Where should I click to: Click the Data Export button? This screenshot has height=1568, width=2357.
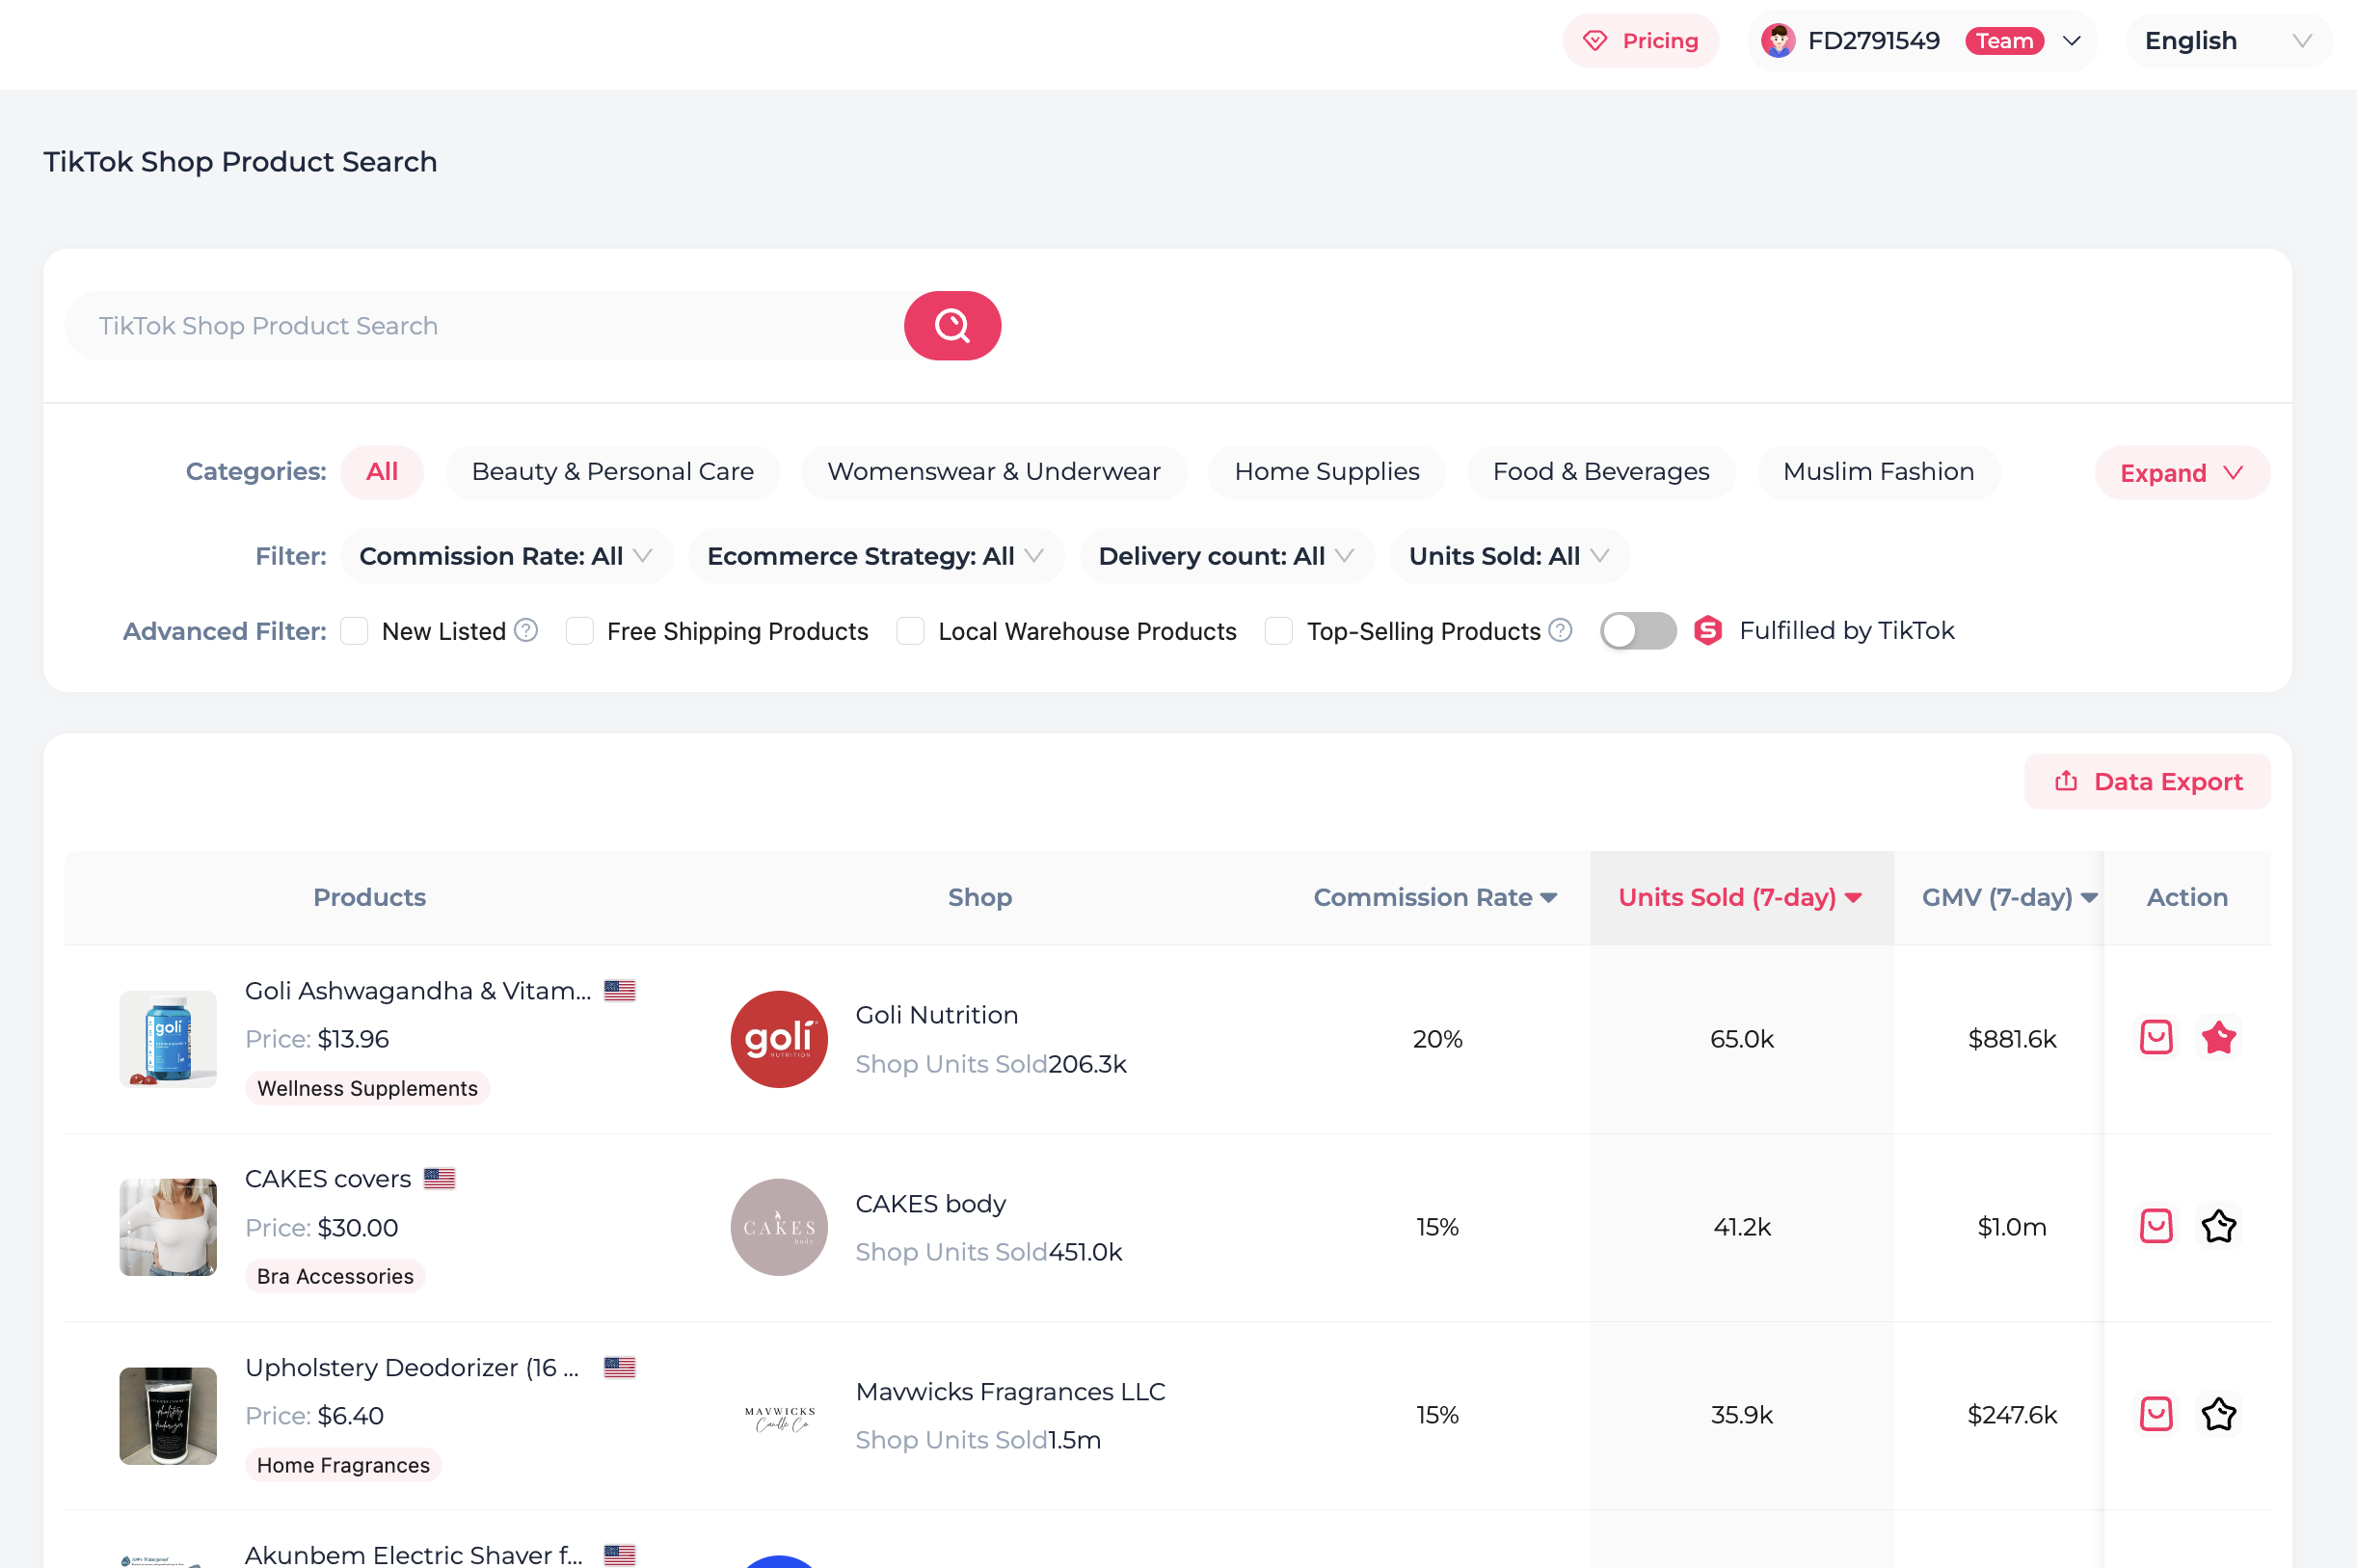[x=2146, y=782]
